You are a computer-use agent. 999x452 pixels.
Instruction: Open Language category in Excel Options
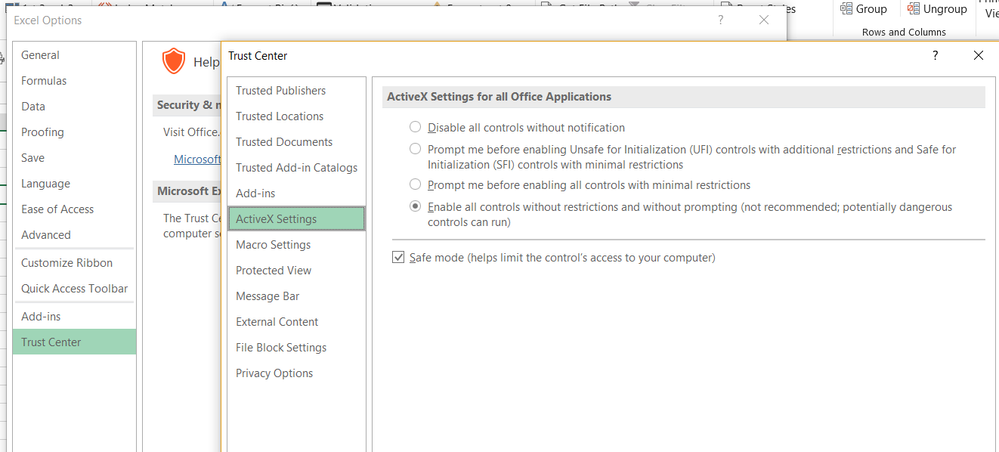pyautogui.click(x=75, y=184)
